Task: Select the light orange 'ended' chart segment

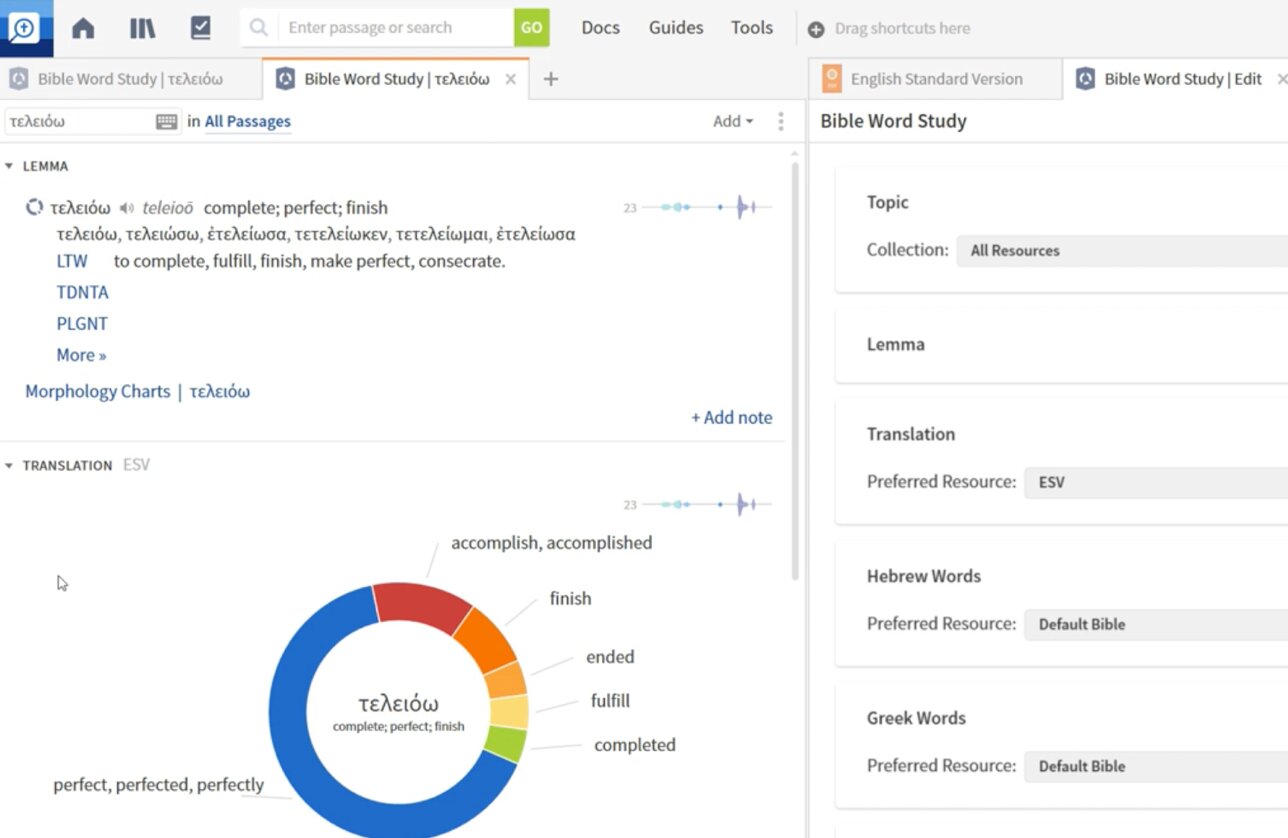Action: pos(506,680)
